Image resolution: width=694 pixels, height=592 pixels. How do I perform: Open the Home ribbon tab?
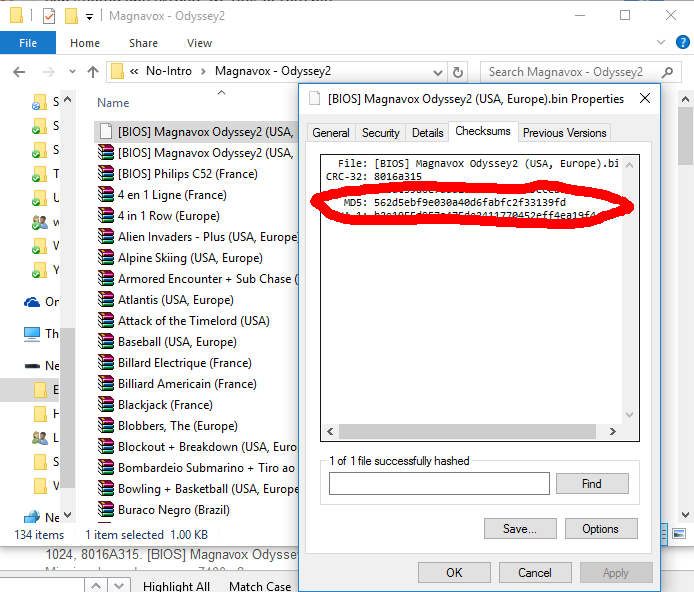click(85, 43)
